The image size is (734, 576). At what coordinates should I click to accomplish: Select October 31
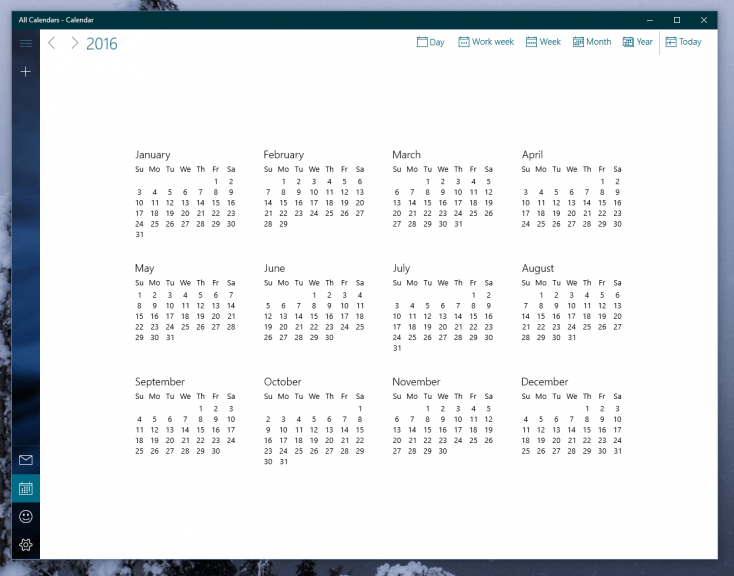click(x=283, y=462)
